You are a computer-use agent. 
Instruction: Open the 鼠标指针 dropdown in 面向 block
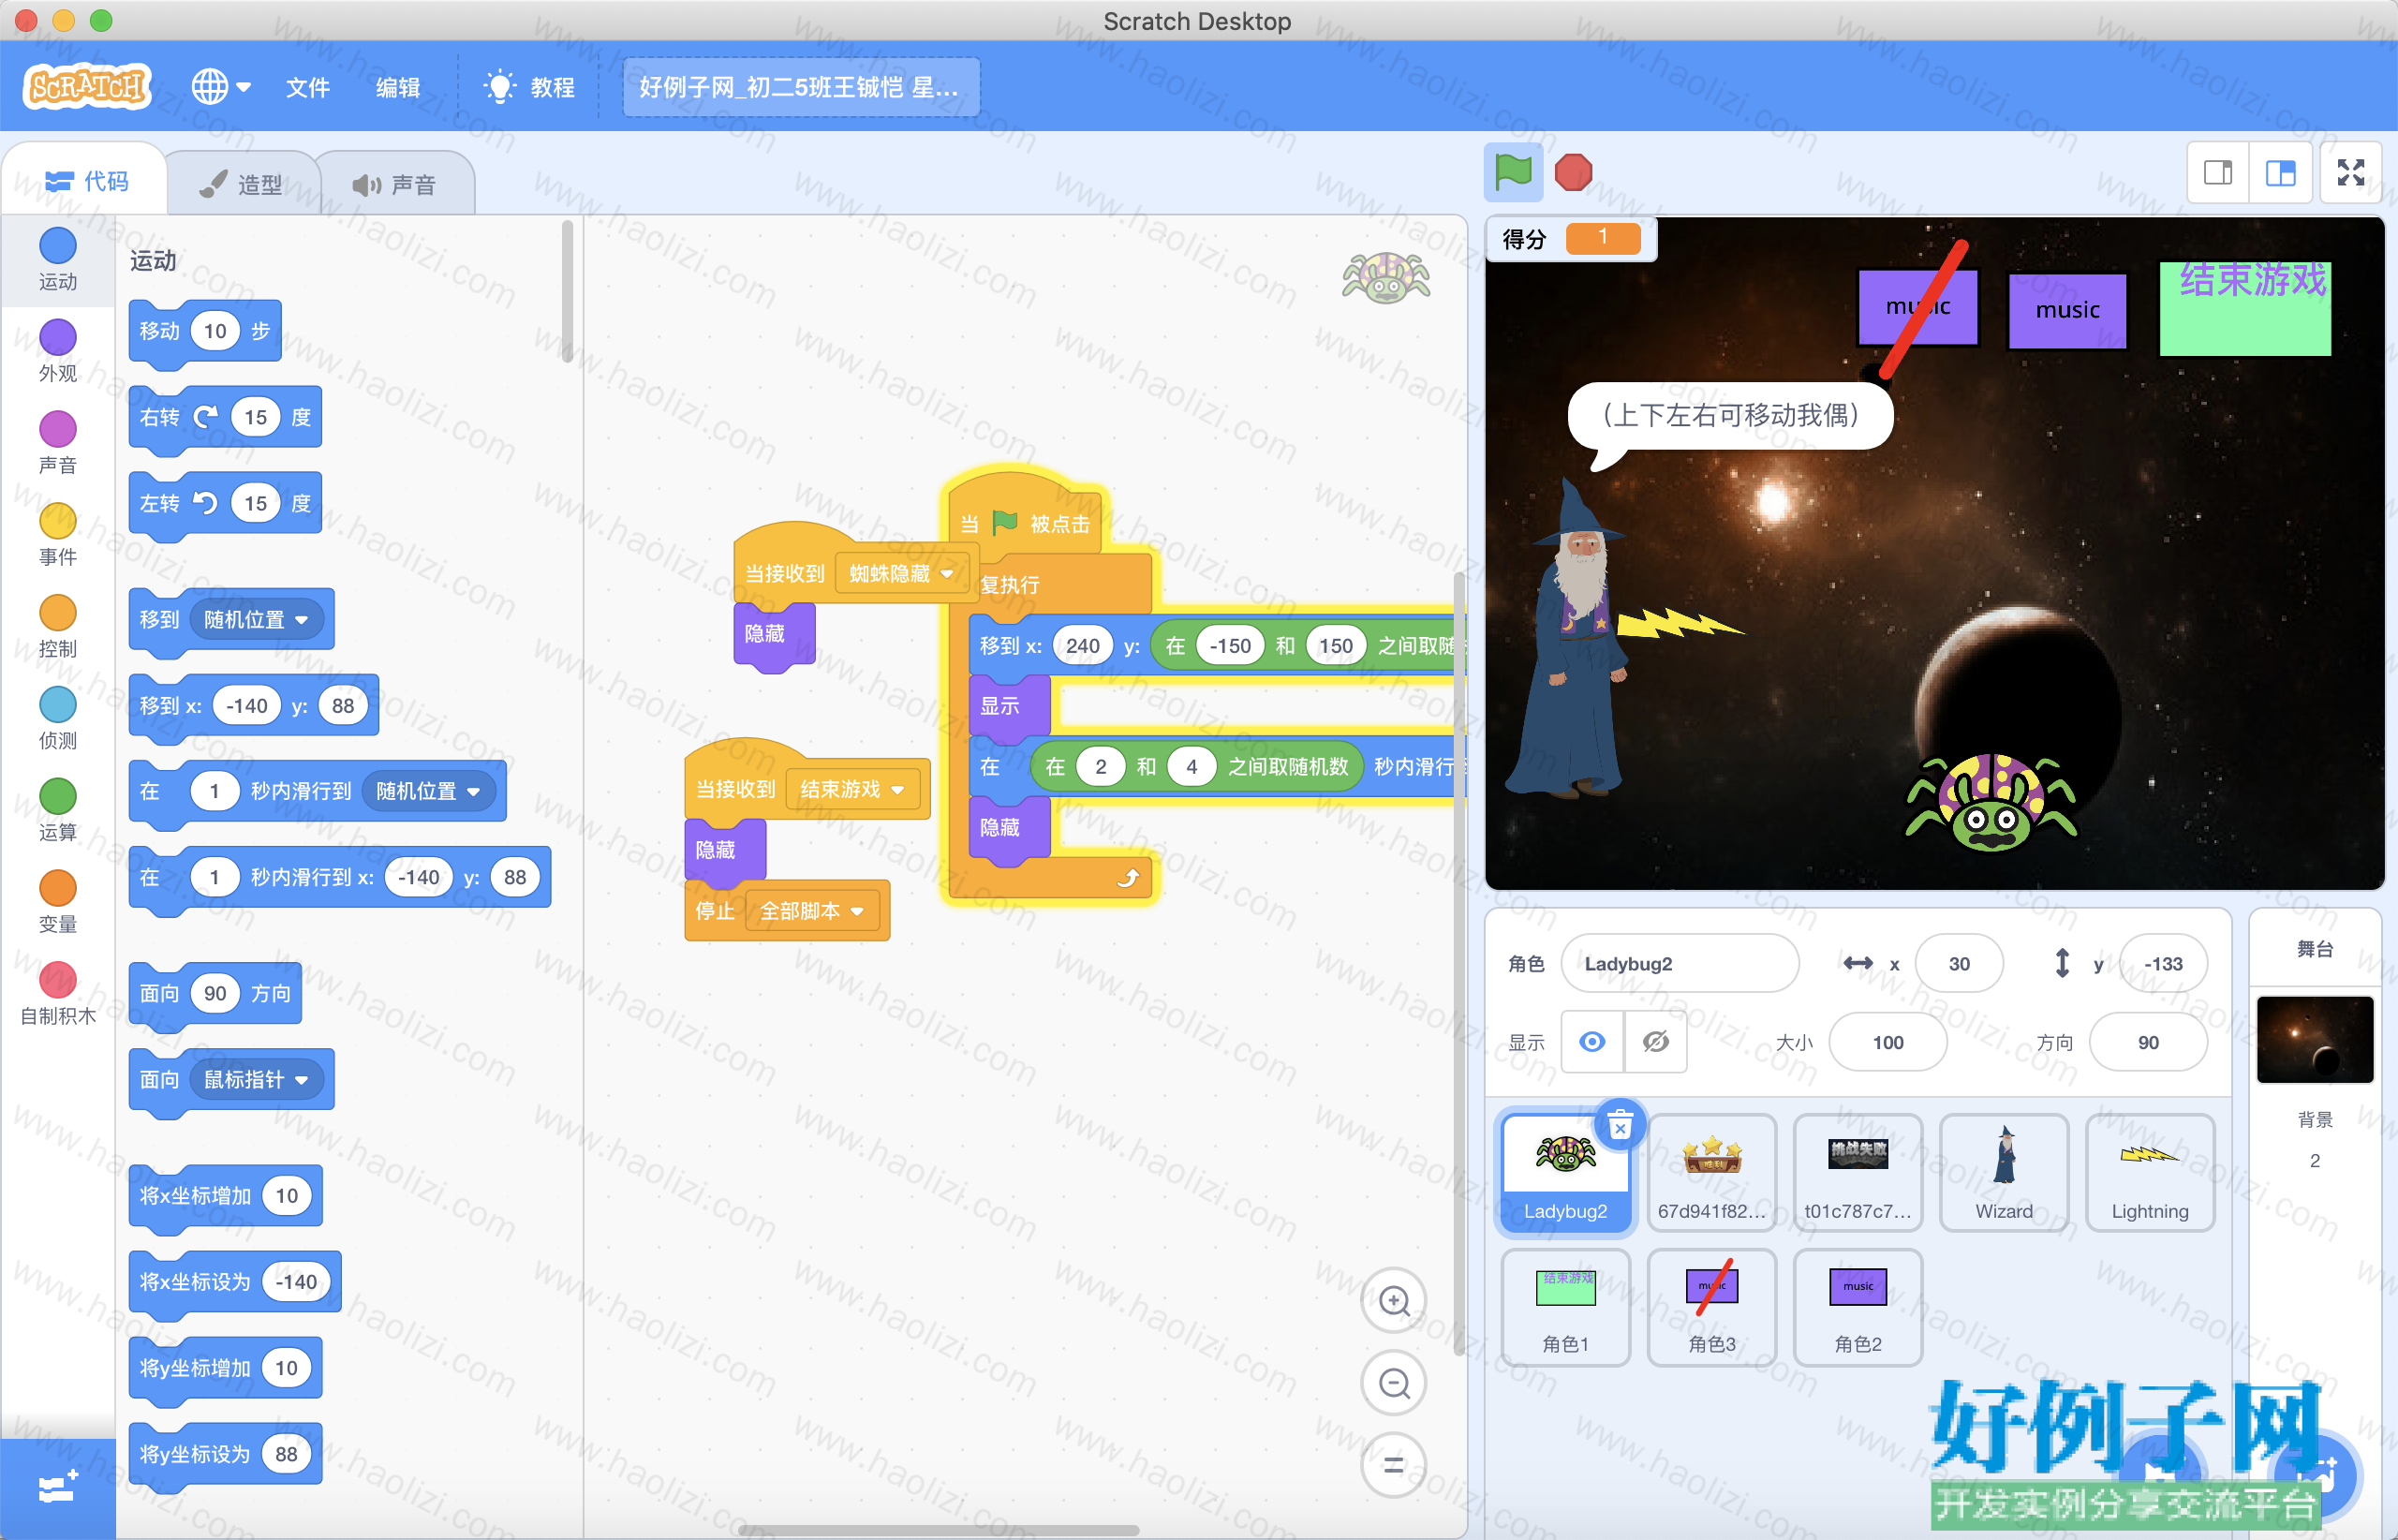tap(256, 1079)
